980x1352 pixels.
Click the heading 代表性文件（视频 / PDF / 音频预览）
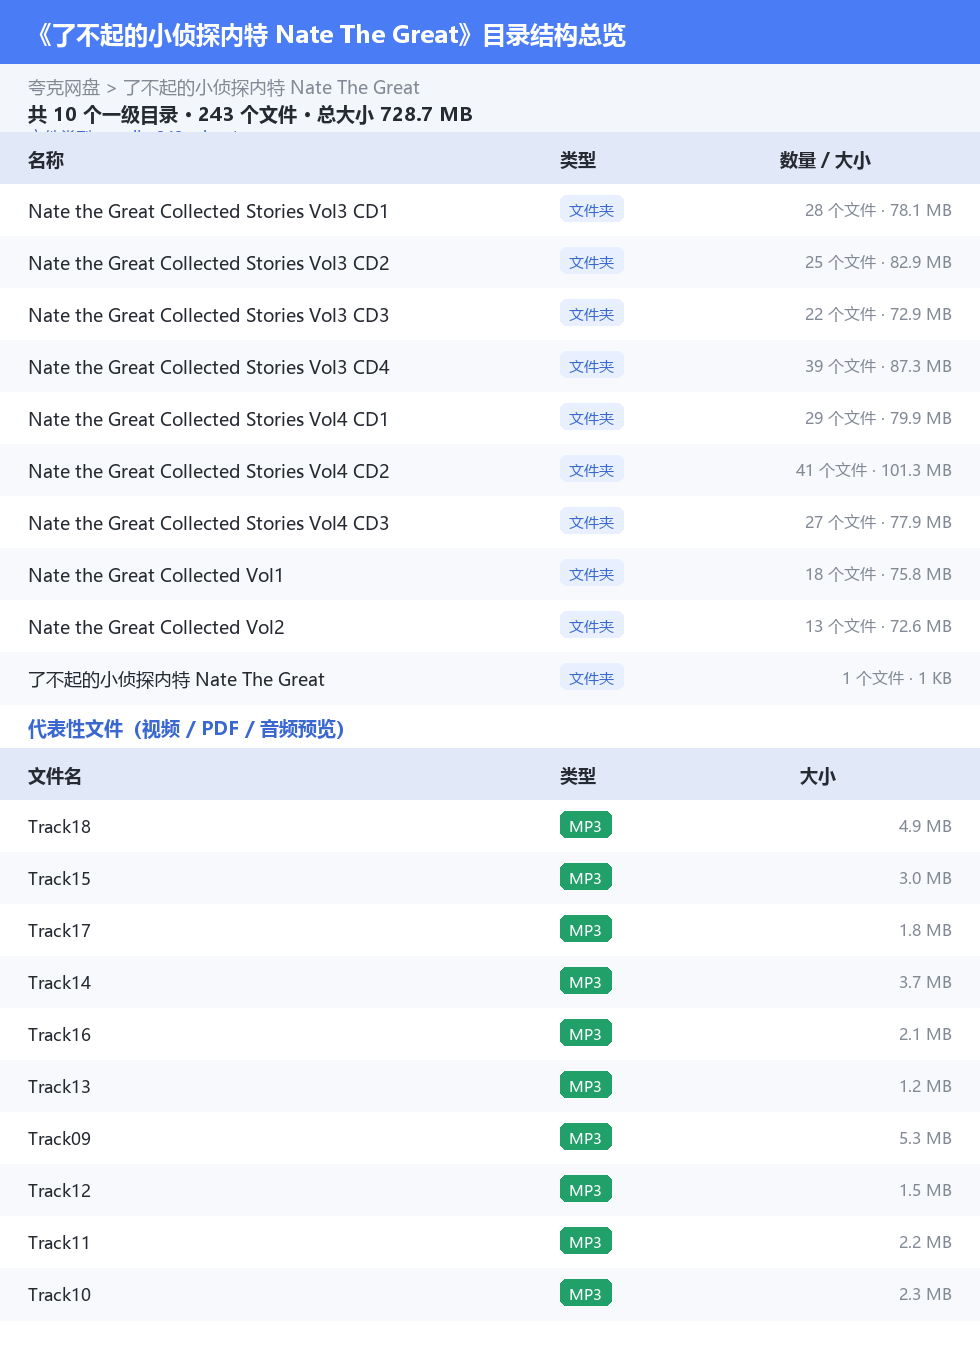click(186, 729)
